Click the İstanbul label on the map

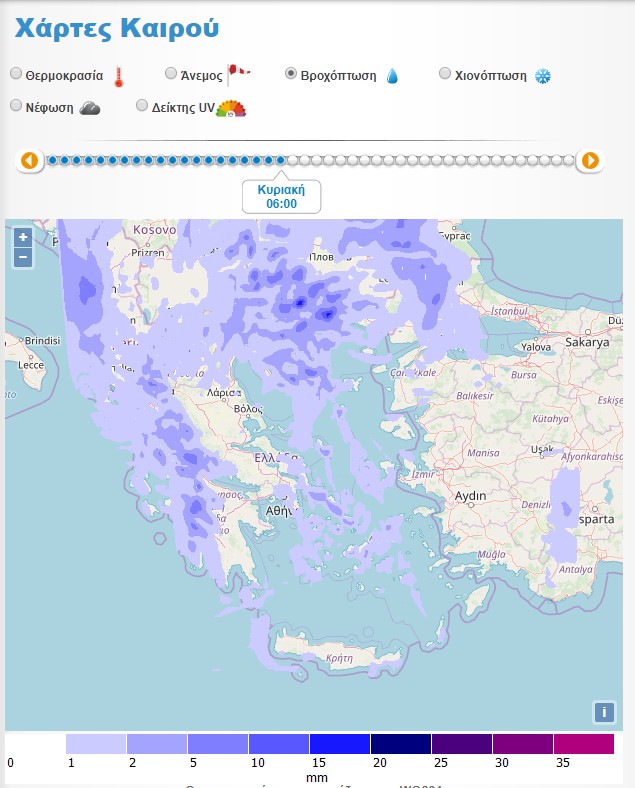click(x=509, y=312)
